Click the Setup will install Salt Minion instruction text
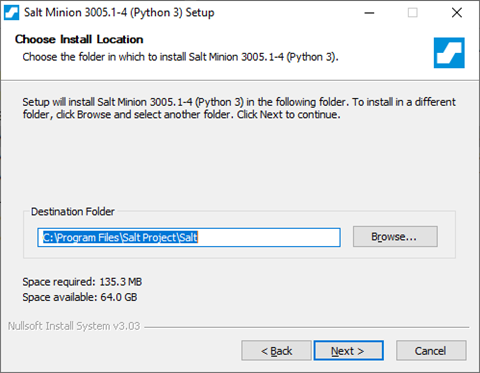This screenshot has width=480, height=373. click(239, 108)
